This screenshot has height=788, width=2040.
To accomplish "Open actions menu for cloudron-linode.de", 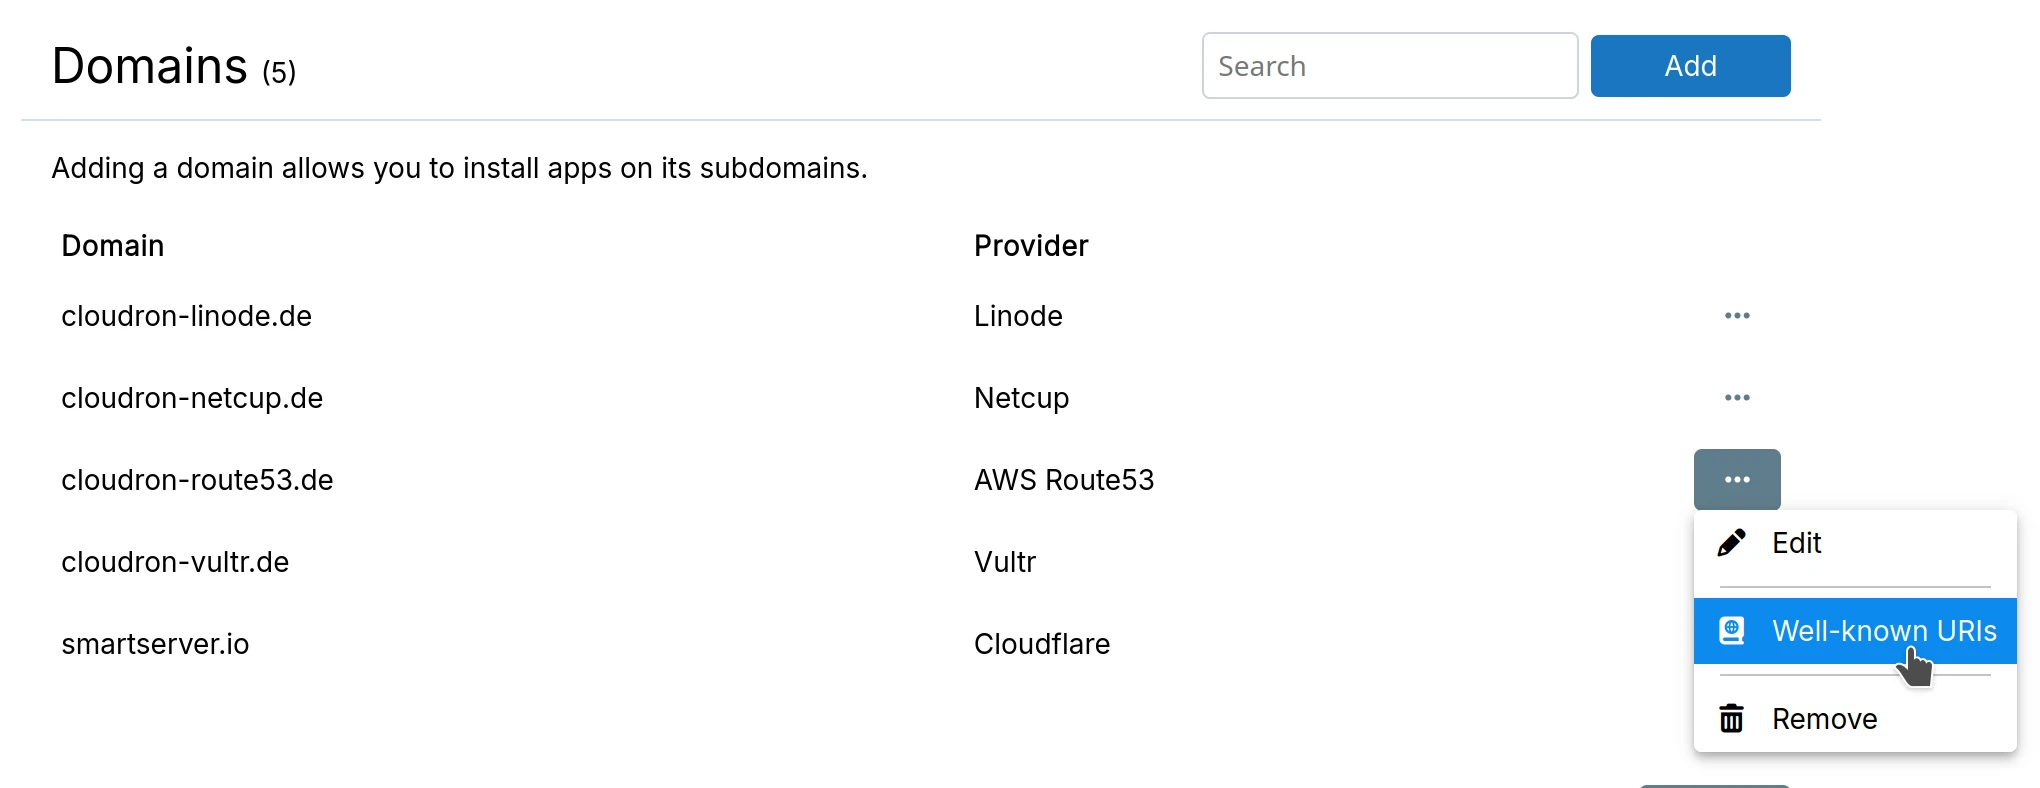I will 1737,316.
